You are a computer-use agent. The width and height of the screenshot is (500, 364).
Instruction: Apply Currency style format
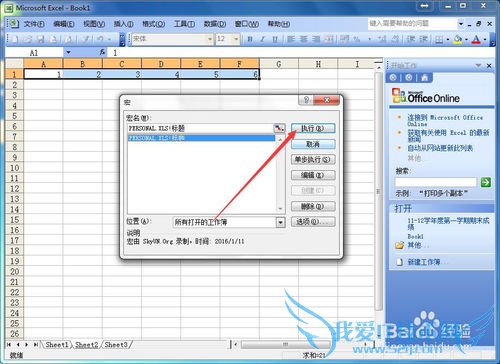tap(345, 39)
